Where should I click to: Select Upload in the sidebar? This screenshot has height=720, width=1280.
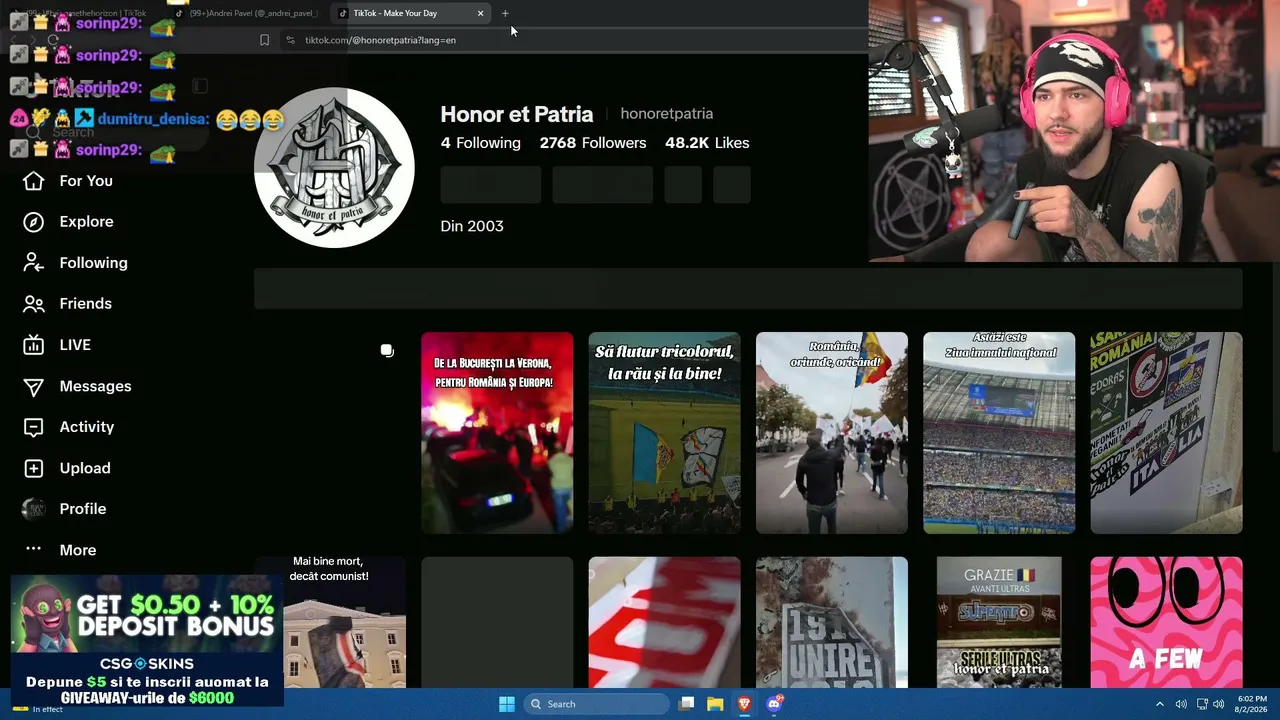tap(66, 468)
